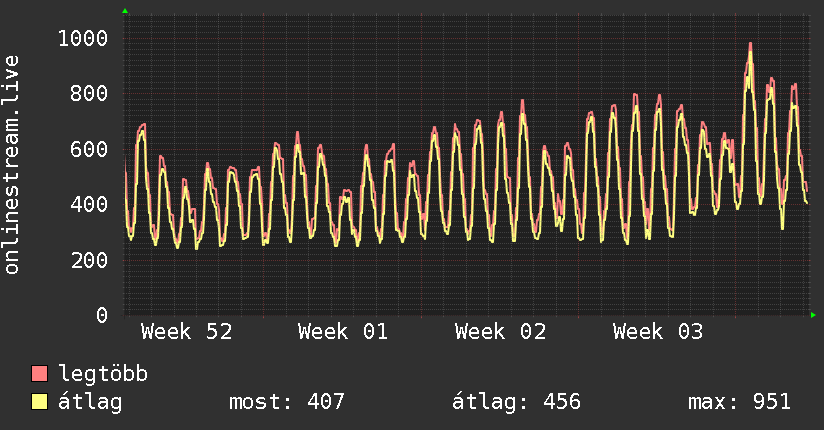The height and width of the screenshot is (430, 824).
Task: Click the 'átlag' legend label beside the yellow swatch
Action: tap(90, 402)
